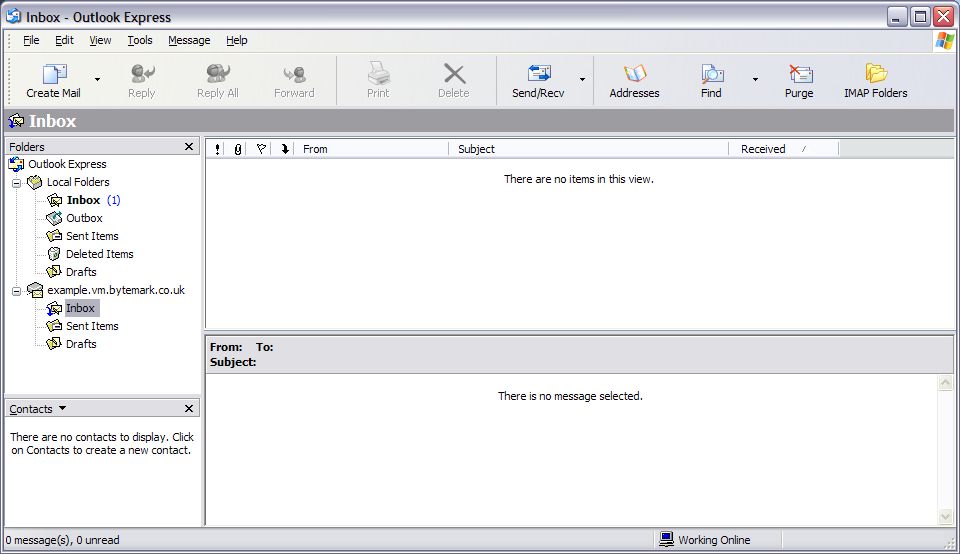The height and width of the screenshot is (554, 960).
Task: Close the Folders pane
Action: tap(189, 147)
